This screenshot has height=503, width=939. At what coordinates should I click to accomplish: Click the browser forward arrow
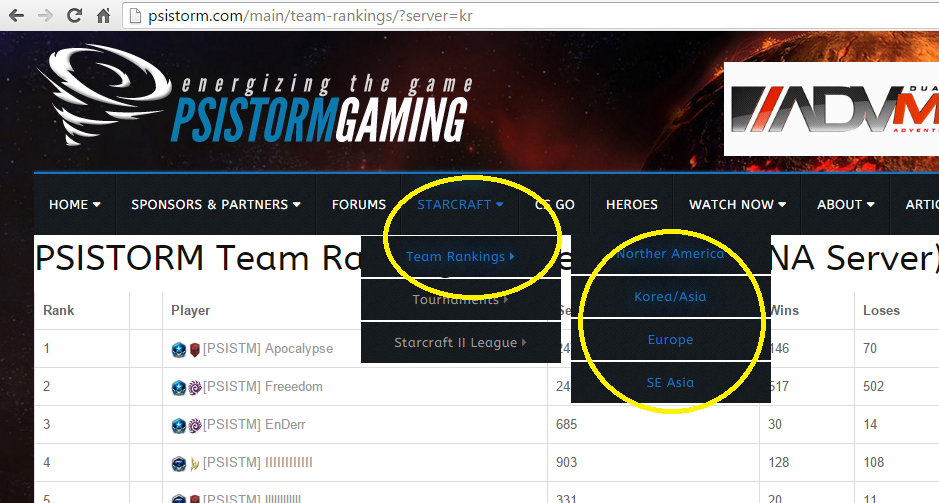(x=45, y=16)
